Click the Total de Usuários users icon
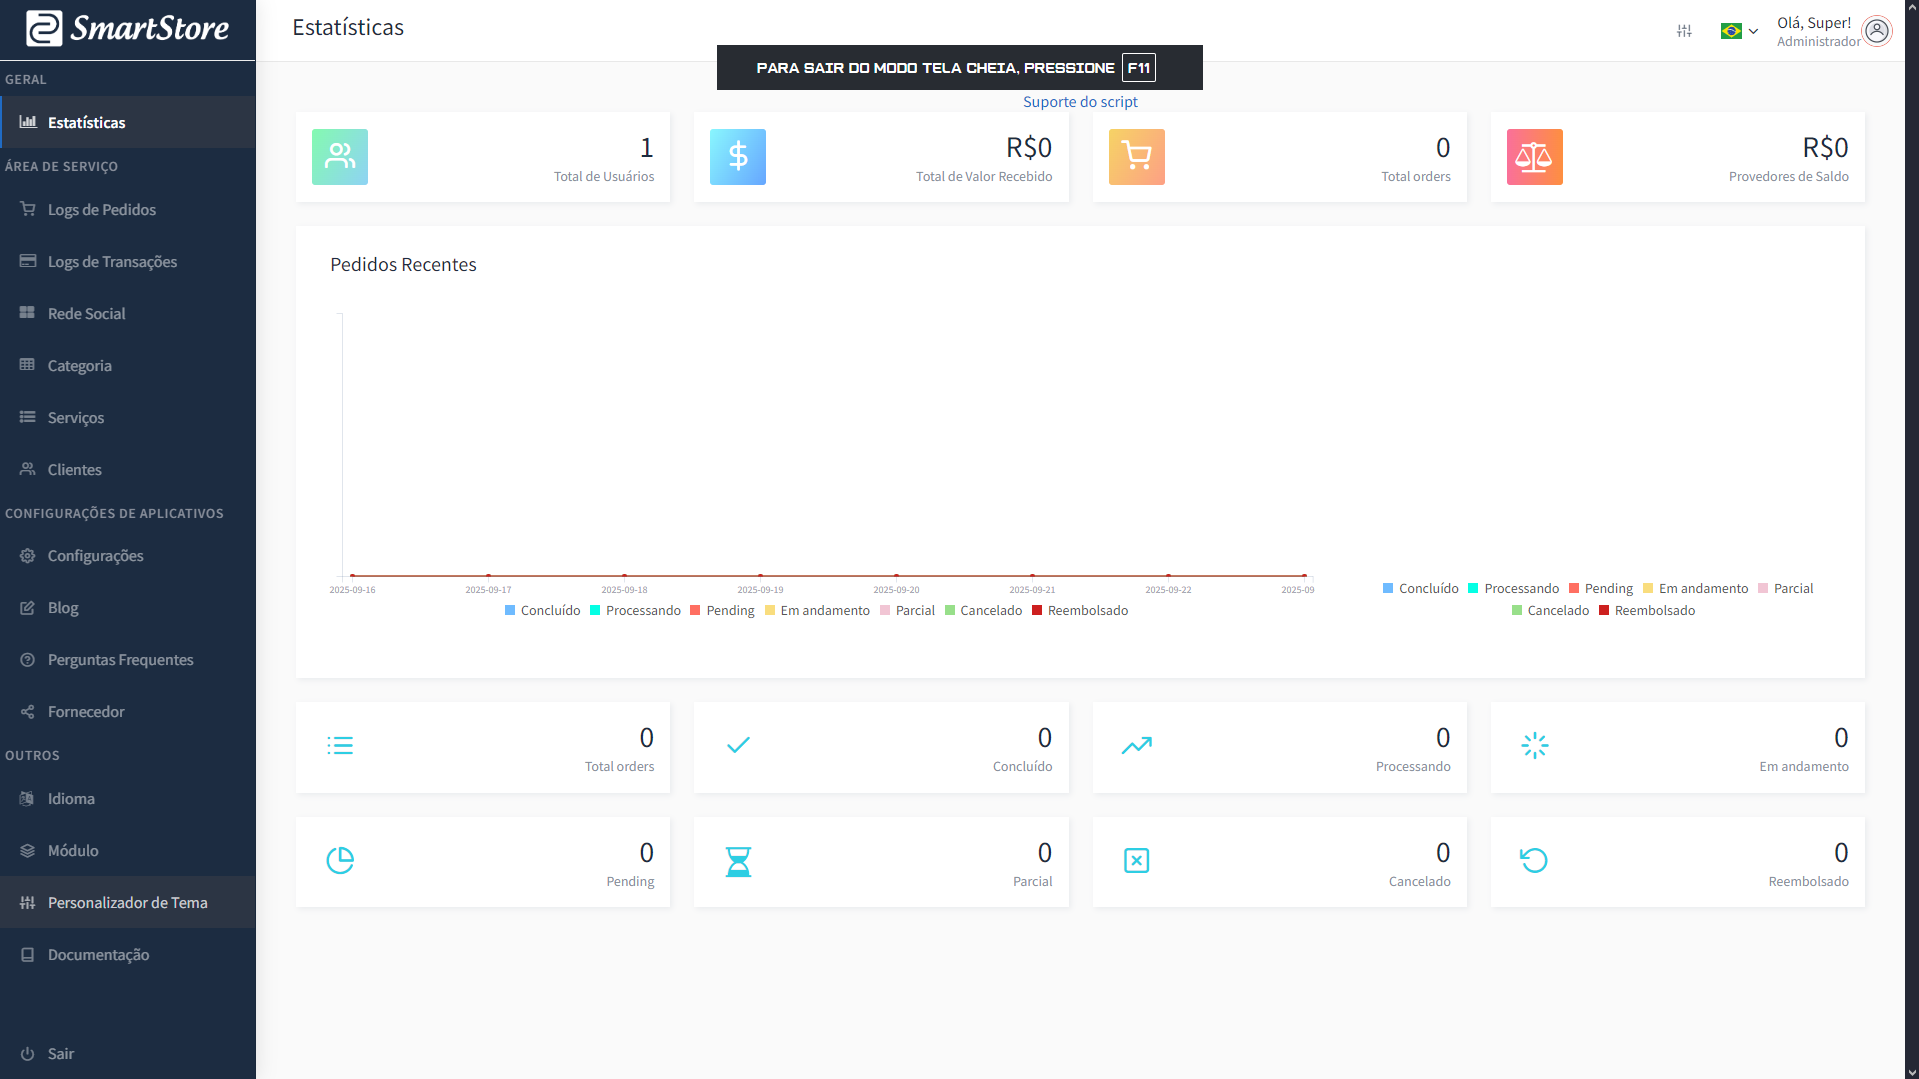The width and height of the screenshot is (1919, 1079). (x=340, y=157)
